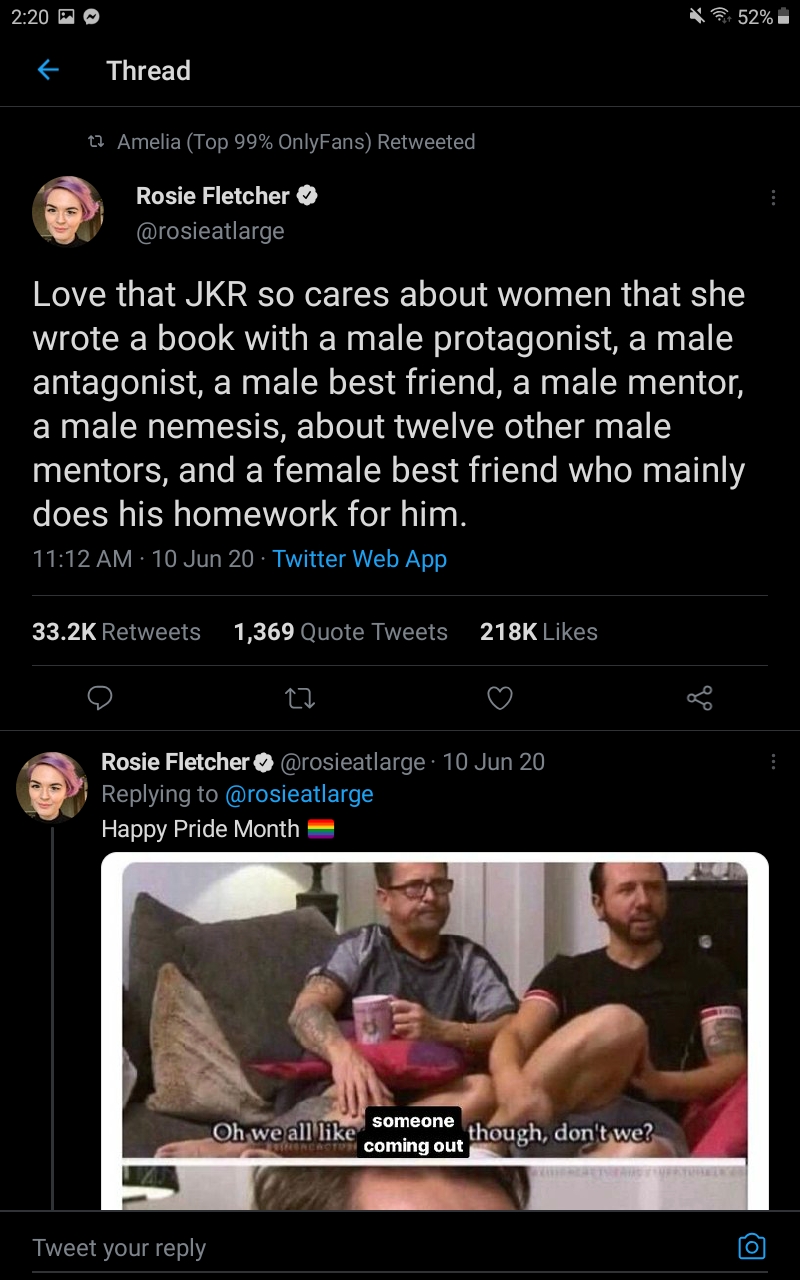Tap the Tweet your reply field
Viewport: 800px width, 1280px height.
(x=380, y=1247)
